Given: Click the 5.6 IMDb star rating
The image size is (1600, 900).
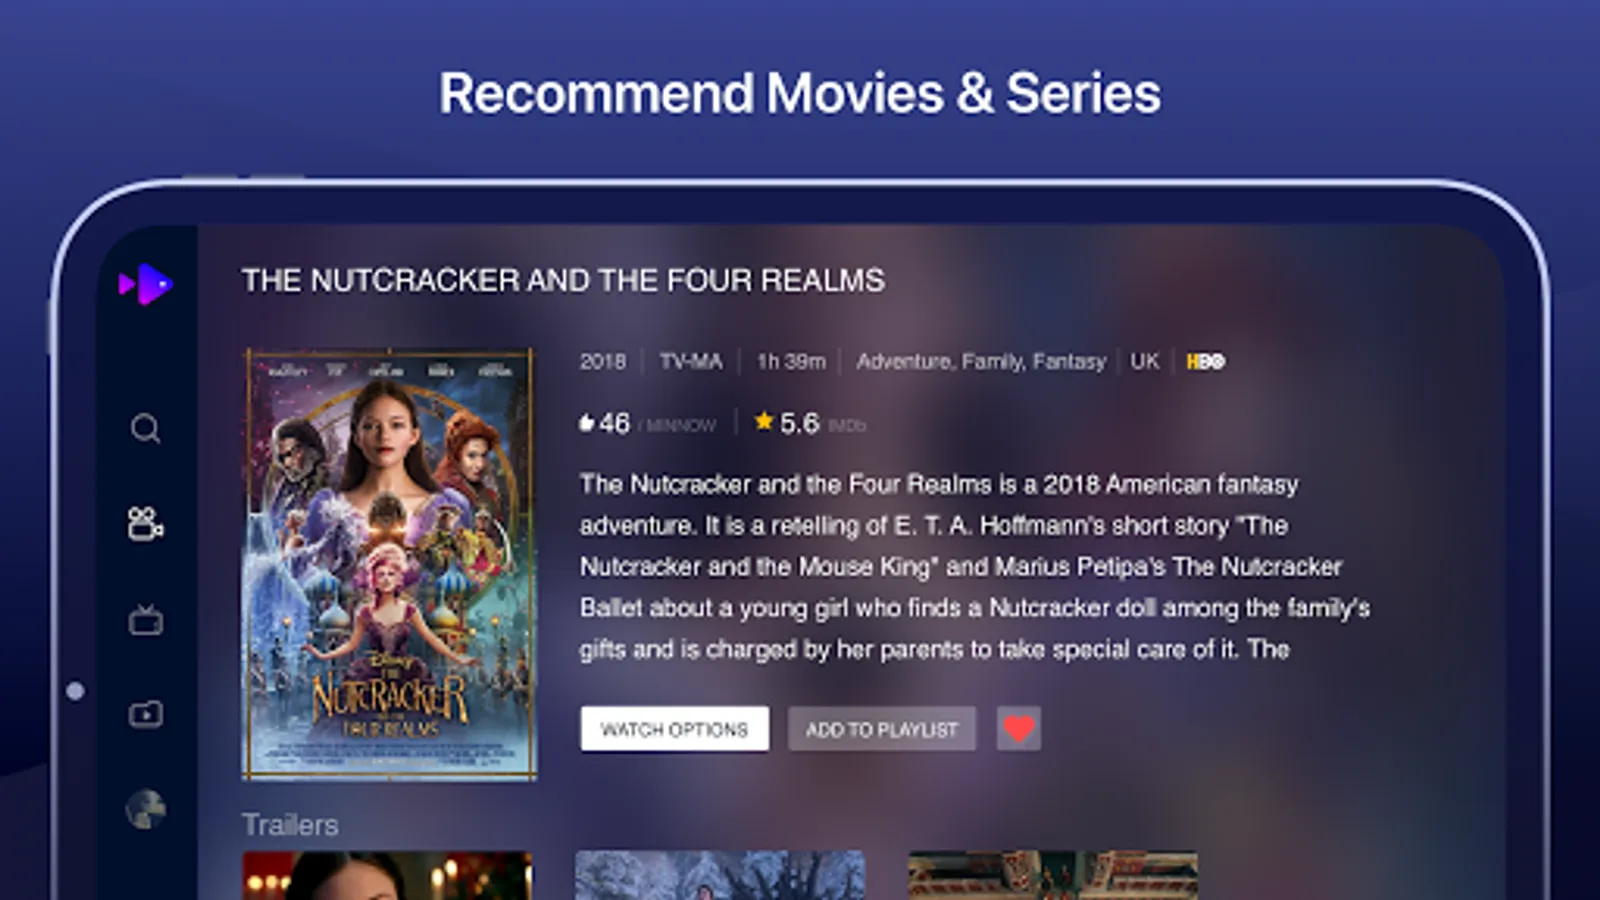Looking at the screenshot, I should (810, 423).
